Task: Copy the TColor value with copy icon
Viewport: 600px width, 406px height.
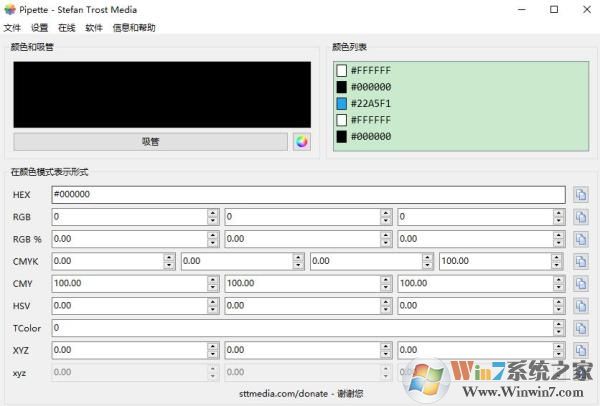Action: [581, 328]
